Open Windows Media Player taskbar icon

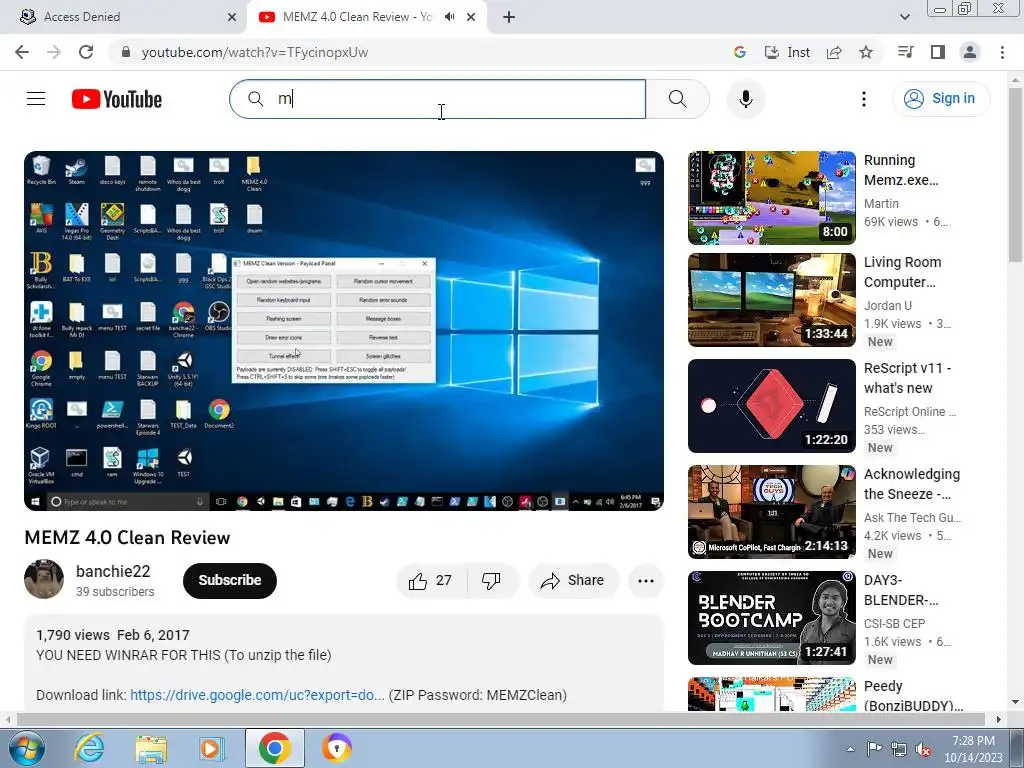pos(211,748)
